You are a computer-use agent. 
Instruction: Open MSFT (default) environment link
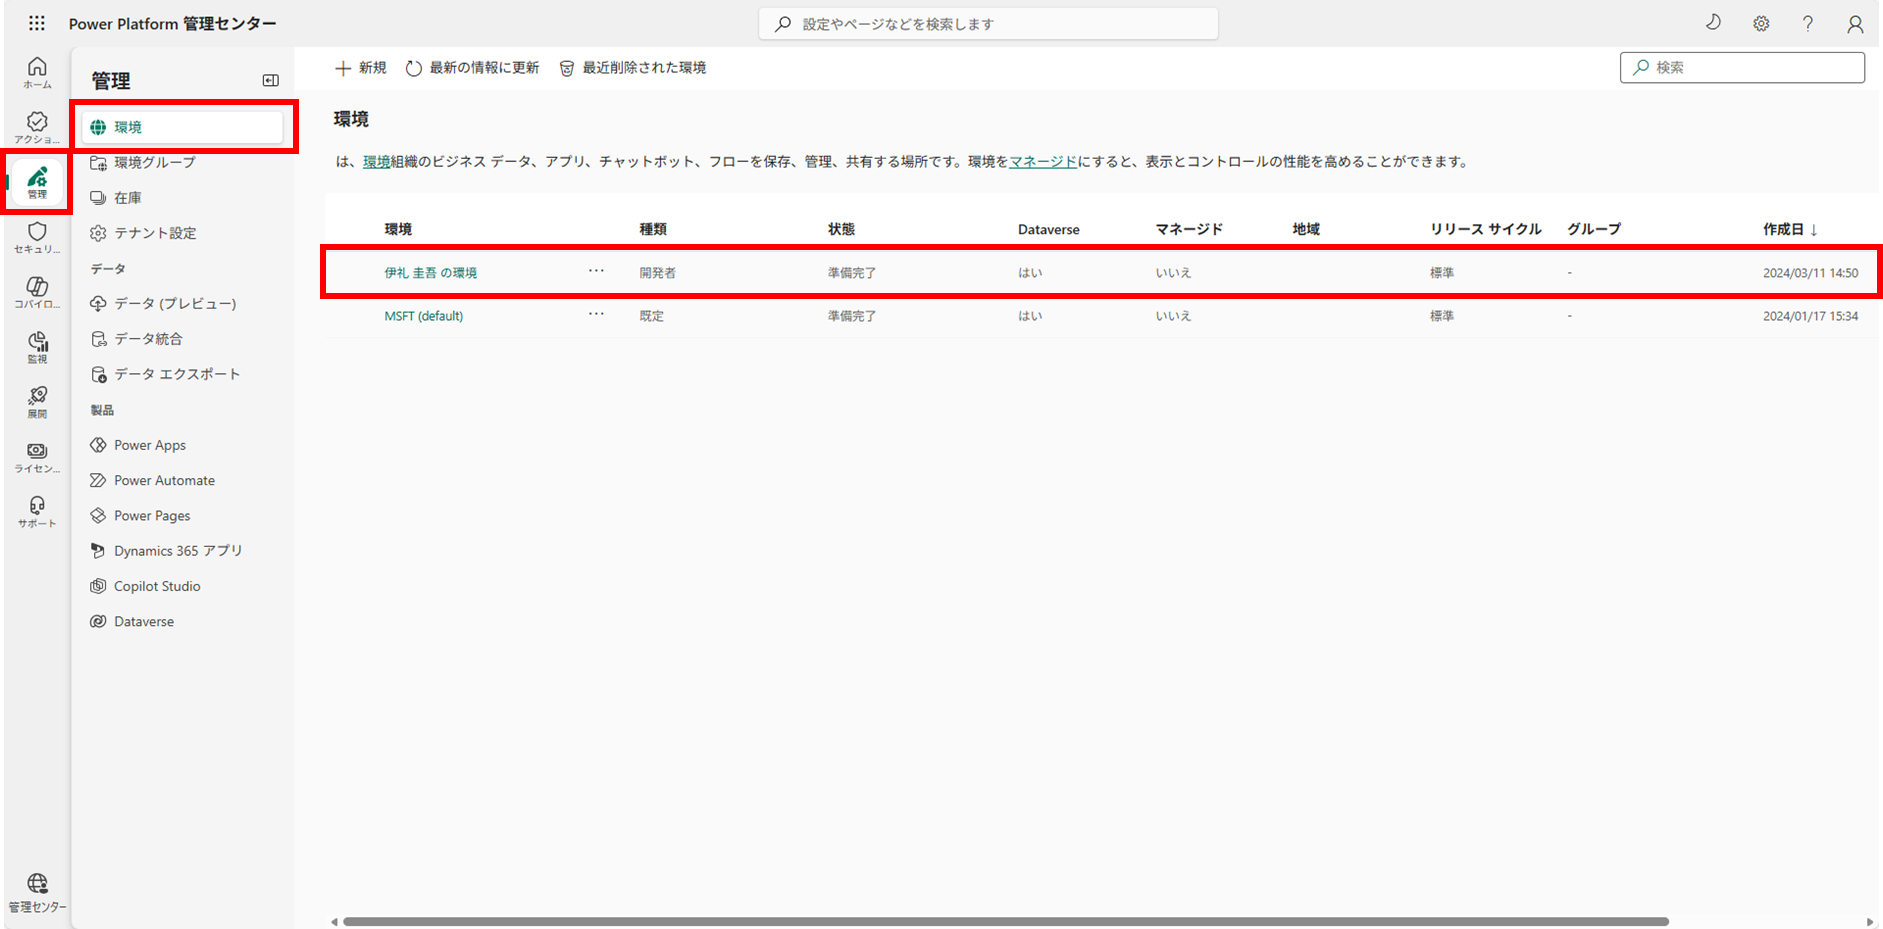(x=424, y=316)
